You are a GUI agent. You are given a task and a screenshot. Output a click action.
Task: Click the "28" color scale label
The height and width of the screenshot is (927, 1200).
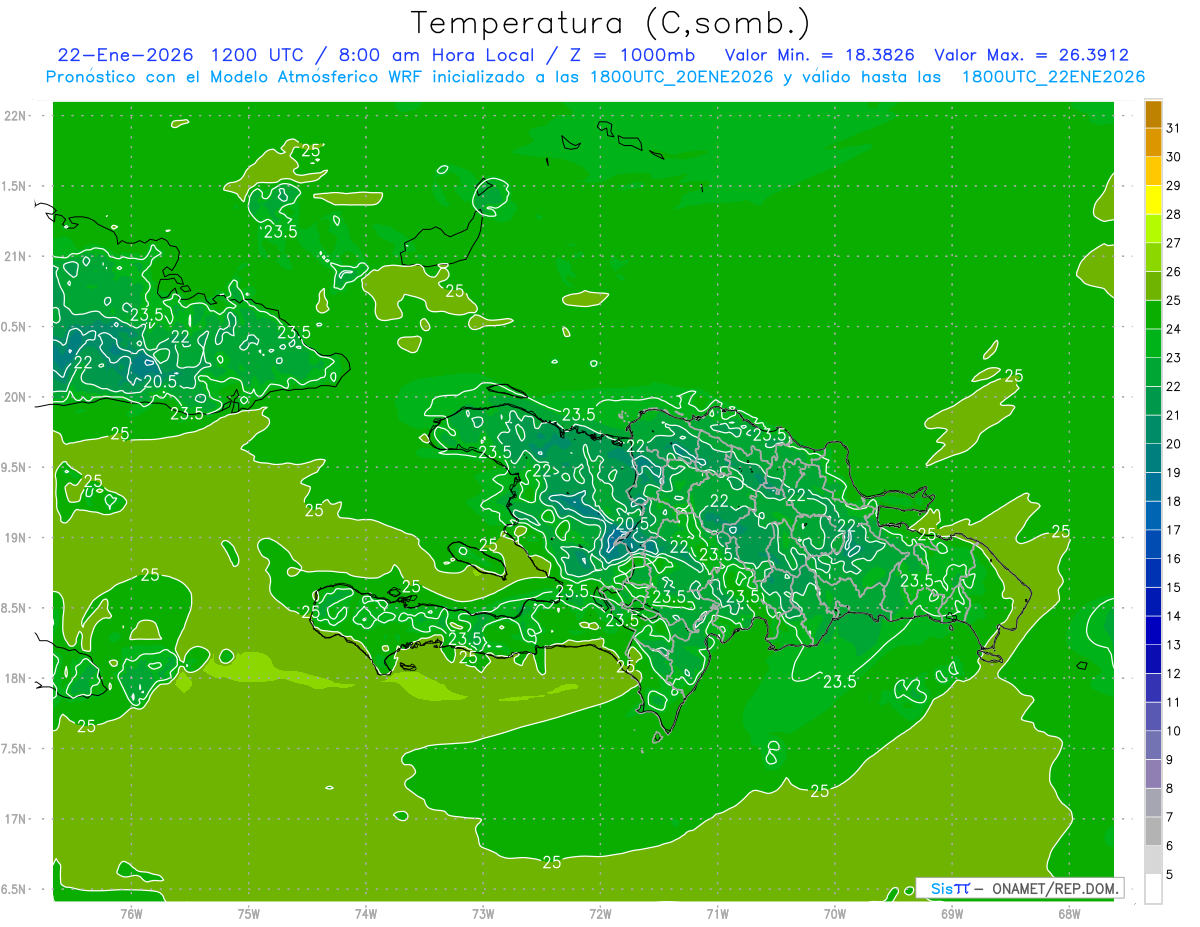[1174, 214]
